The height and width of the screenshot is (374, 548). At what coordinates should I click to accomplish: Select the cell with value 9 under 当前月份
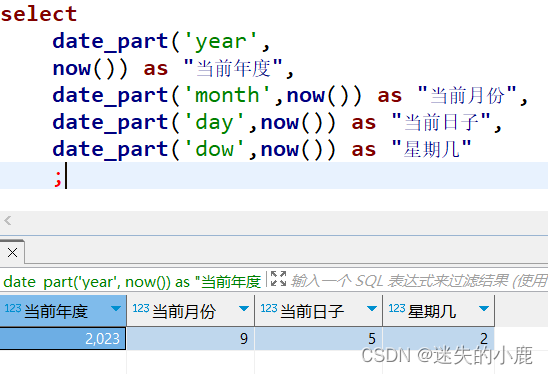click(190, 338)
